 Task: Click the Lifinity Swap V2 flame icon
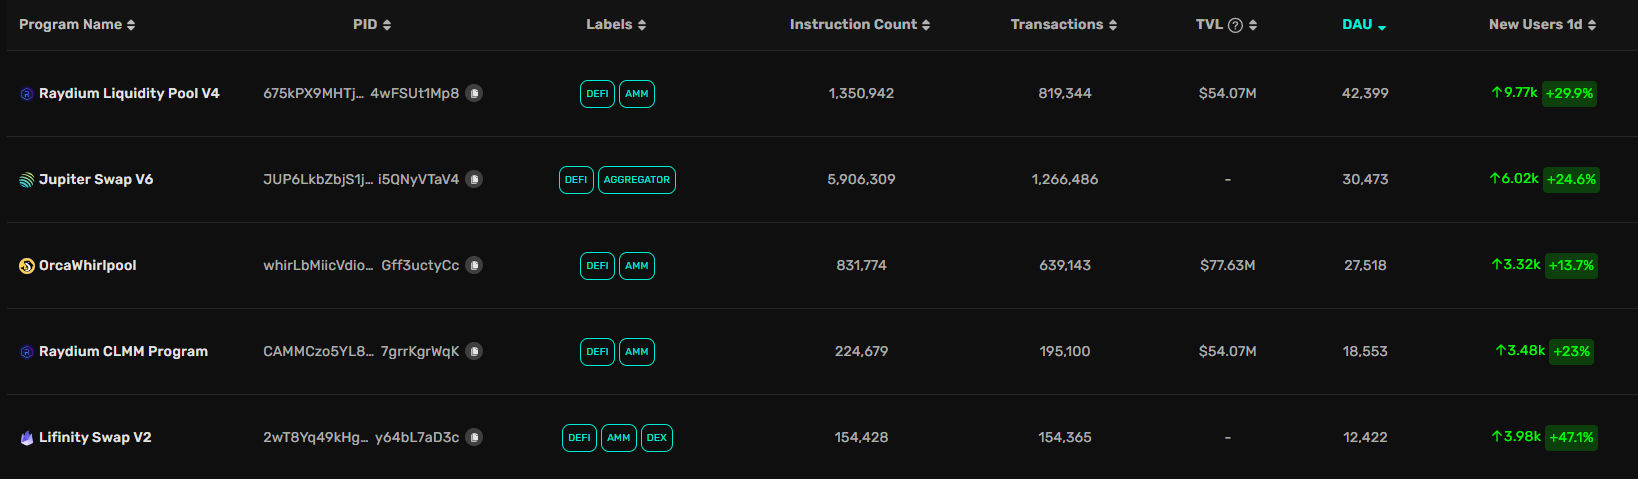click(x=27, y=438)
